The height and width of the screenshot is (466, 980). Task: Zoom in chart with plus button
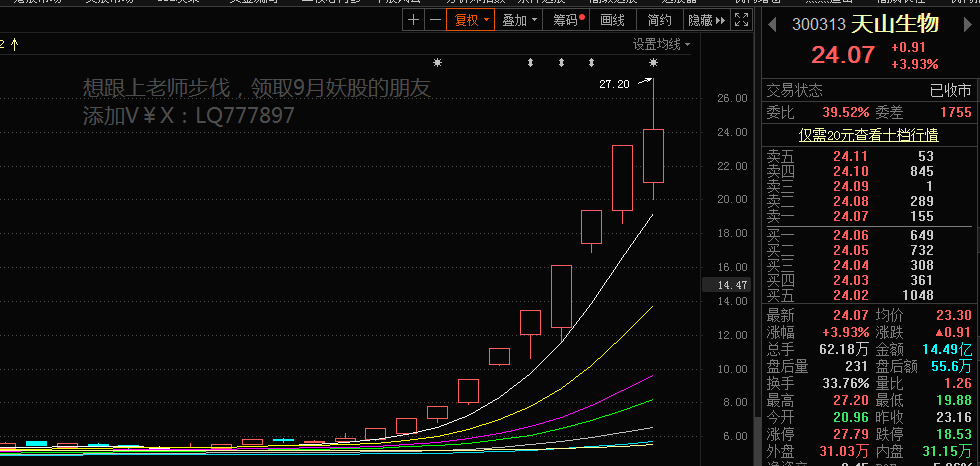pyautogui.click(x=413, y=20)
